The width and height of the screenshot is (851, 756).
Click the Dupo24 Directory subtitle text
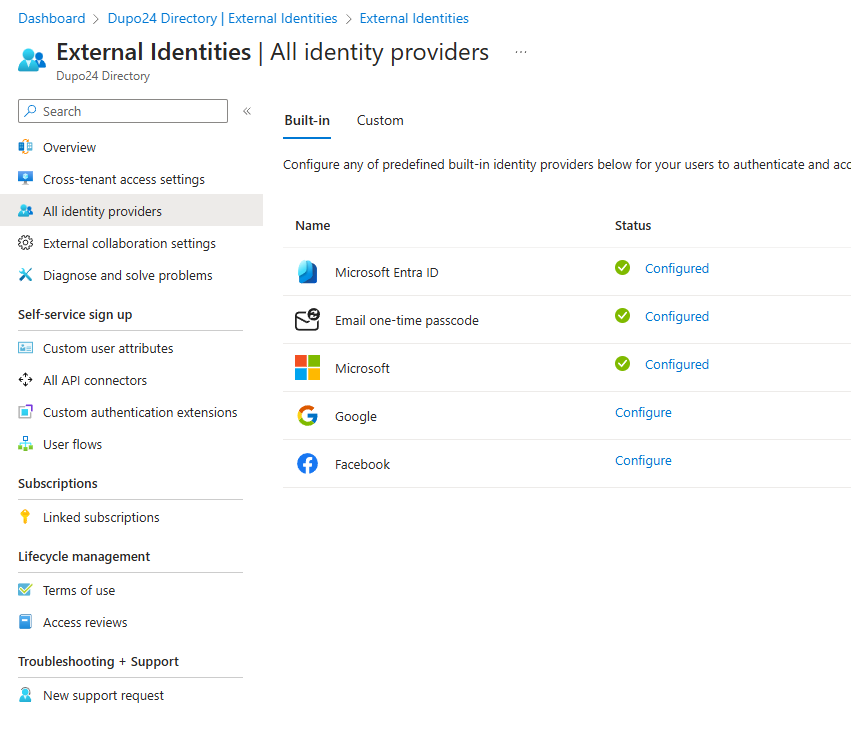coord(103,75)
